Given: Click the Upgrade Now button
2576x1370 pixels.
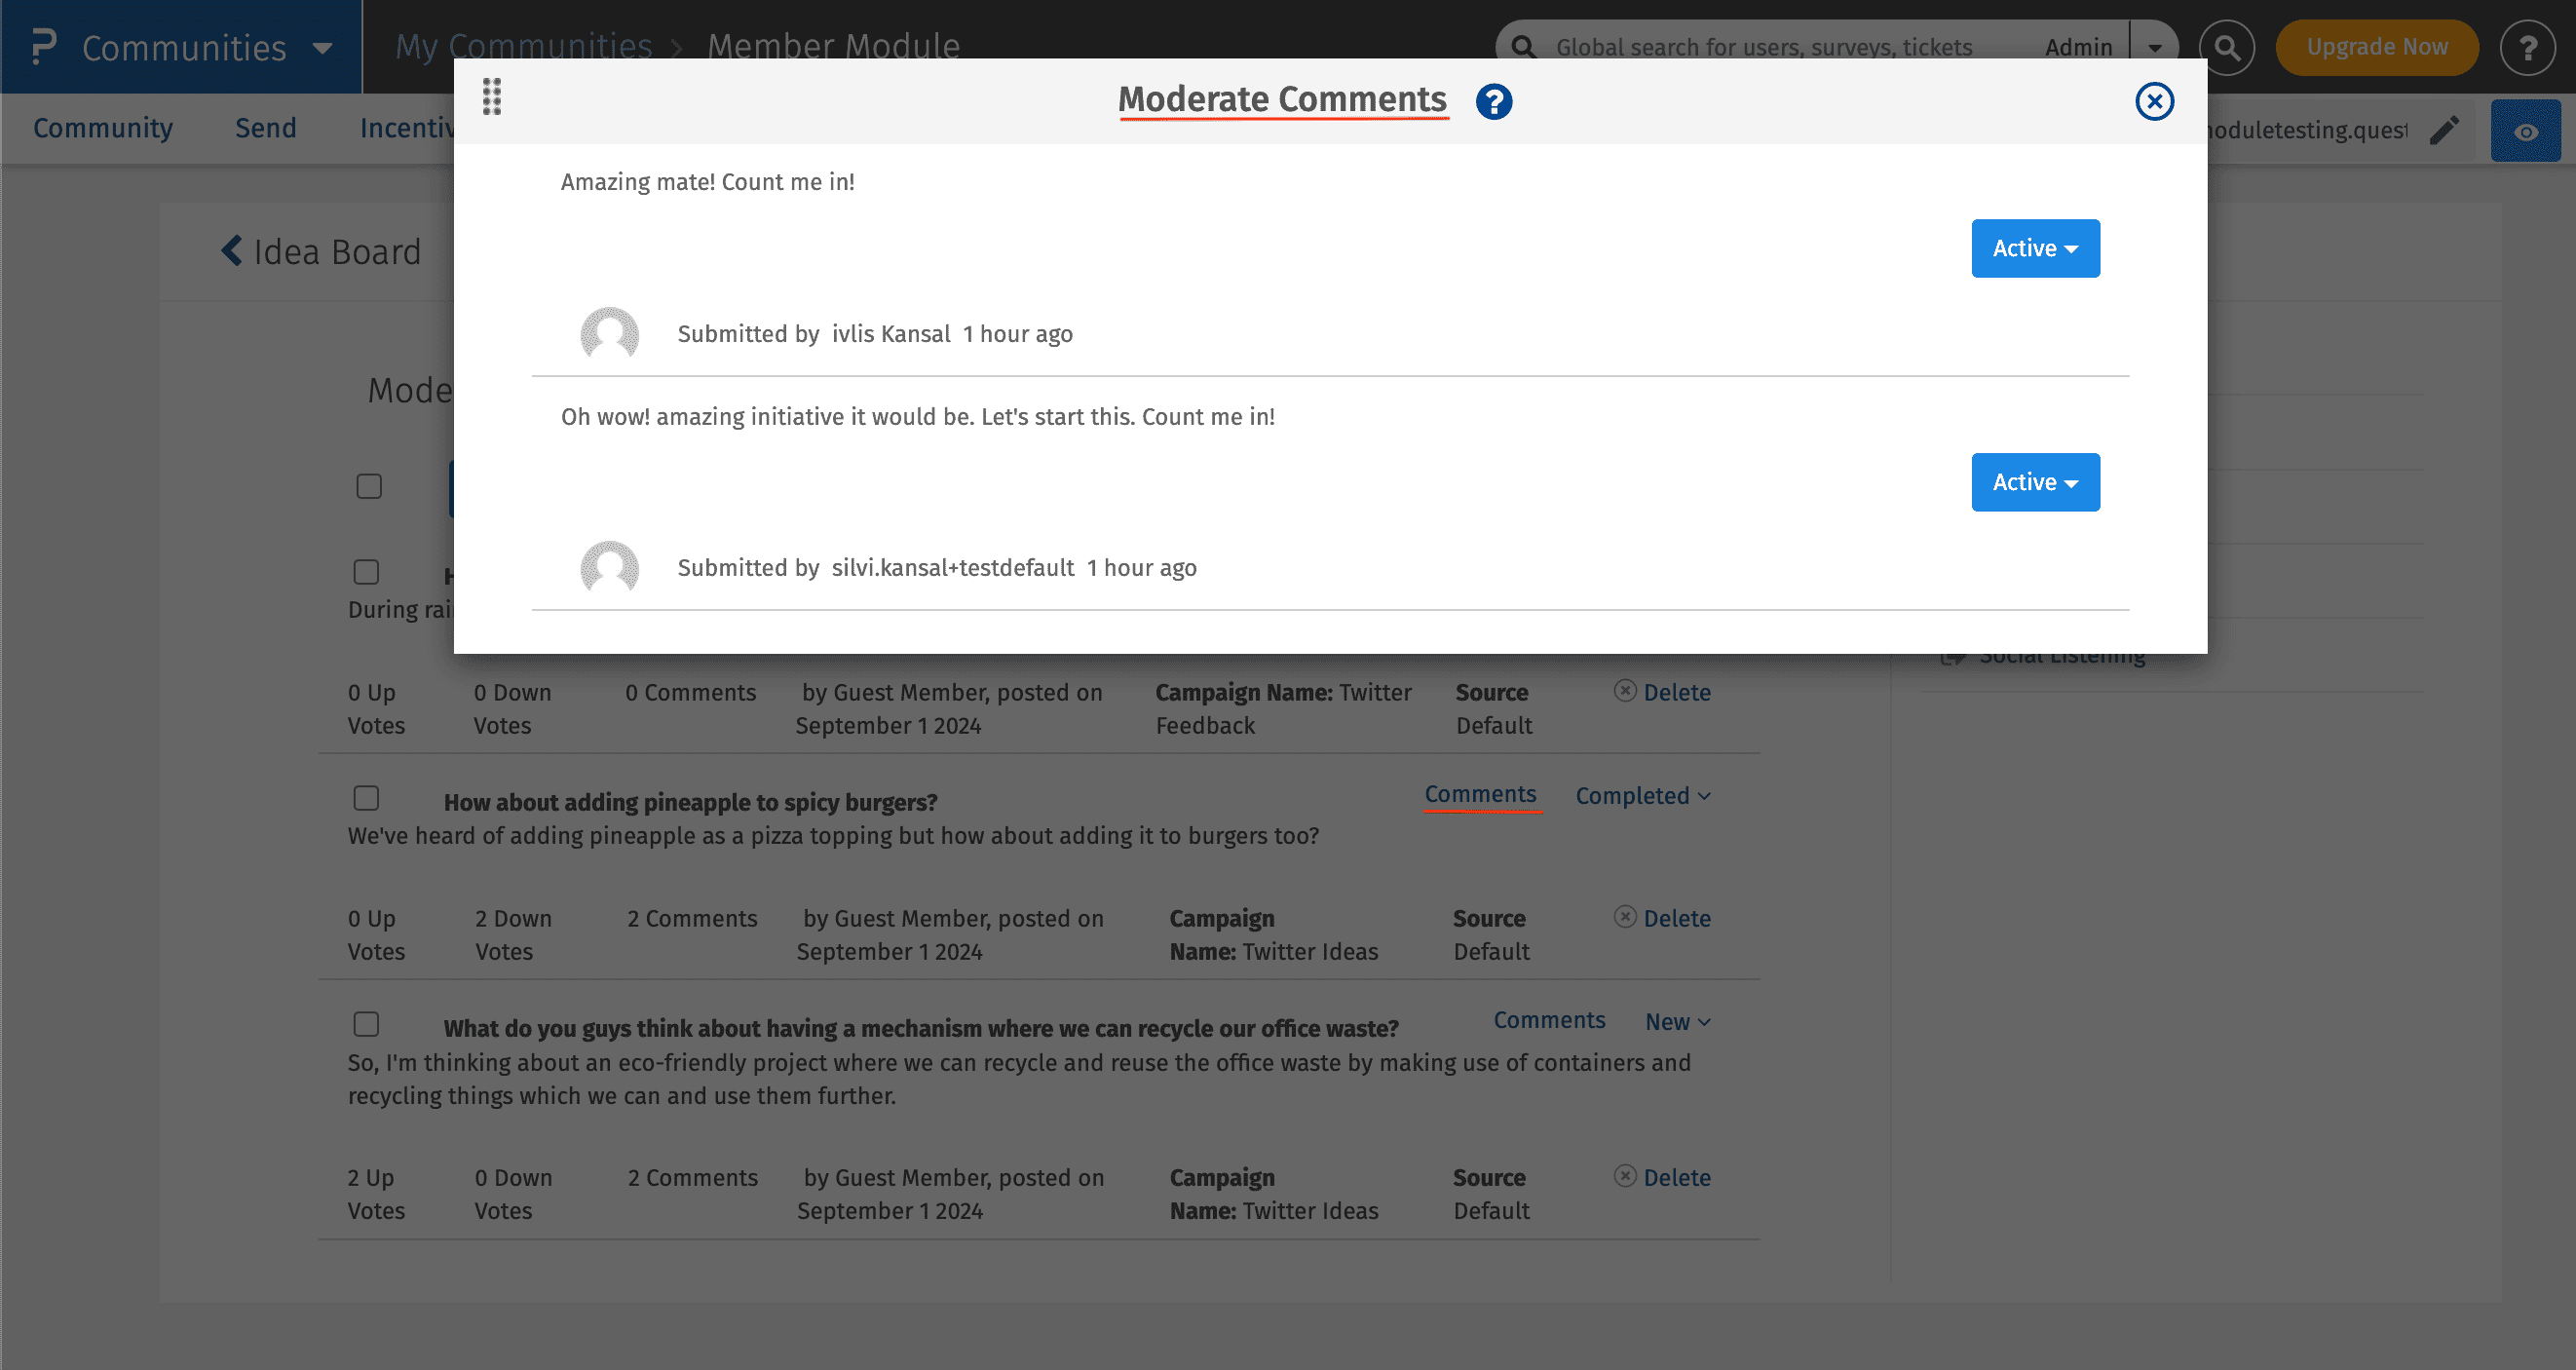Looking at the screenshot, I should tap(2376, 47).
